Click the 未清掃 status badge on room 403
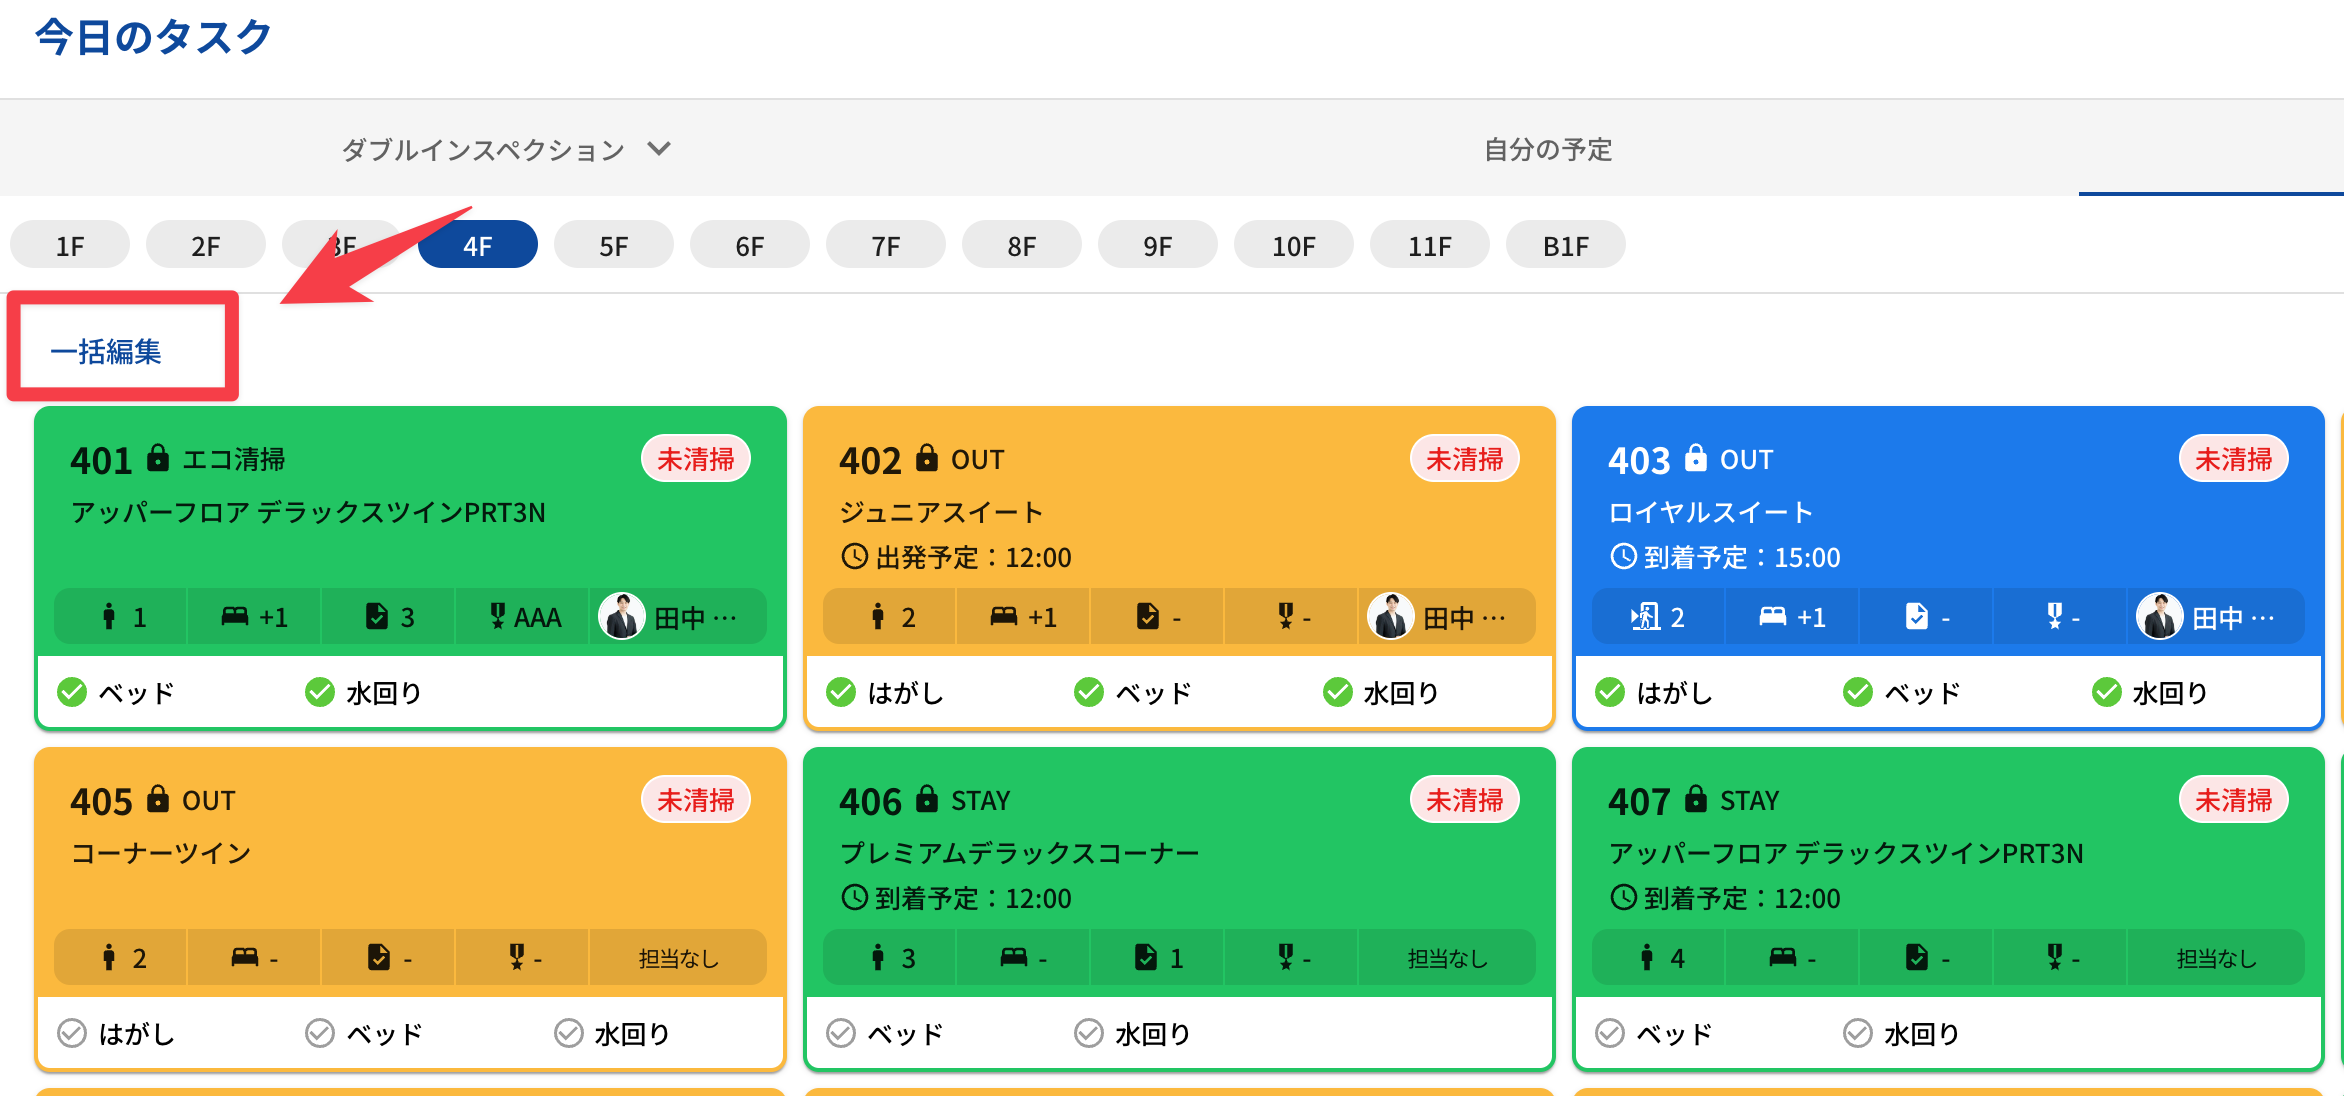 pos(2232,458)
